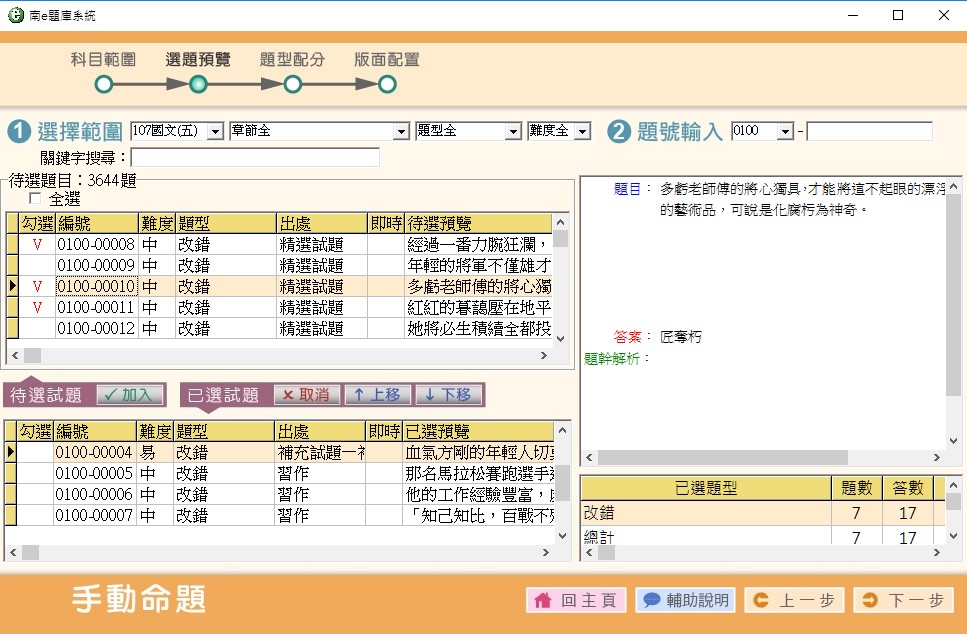This screenshot has width=967, height=634.
Task: Switch to the 已選試題 tab
Action: 223,395
